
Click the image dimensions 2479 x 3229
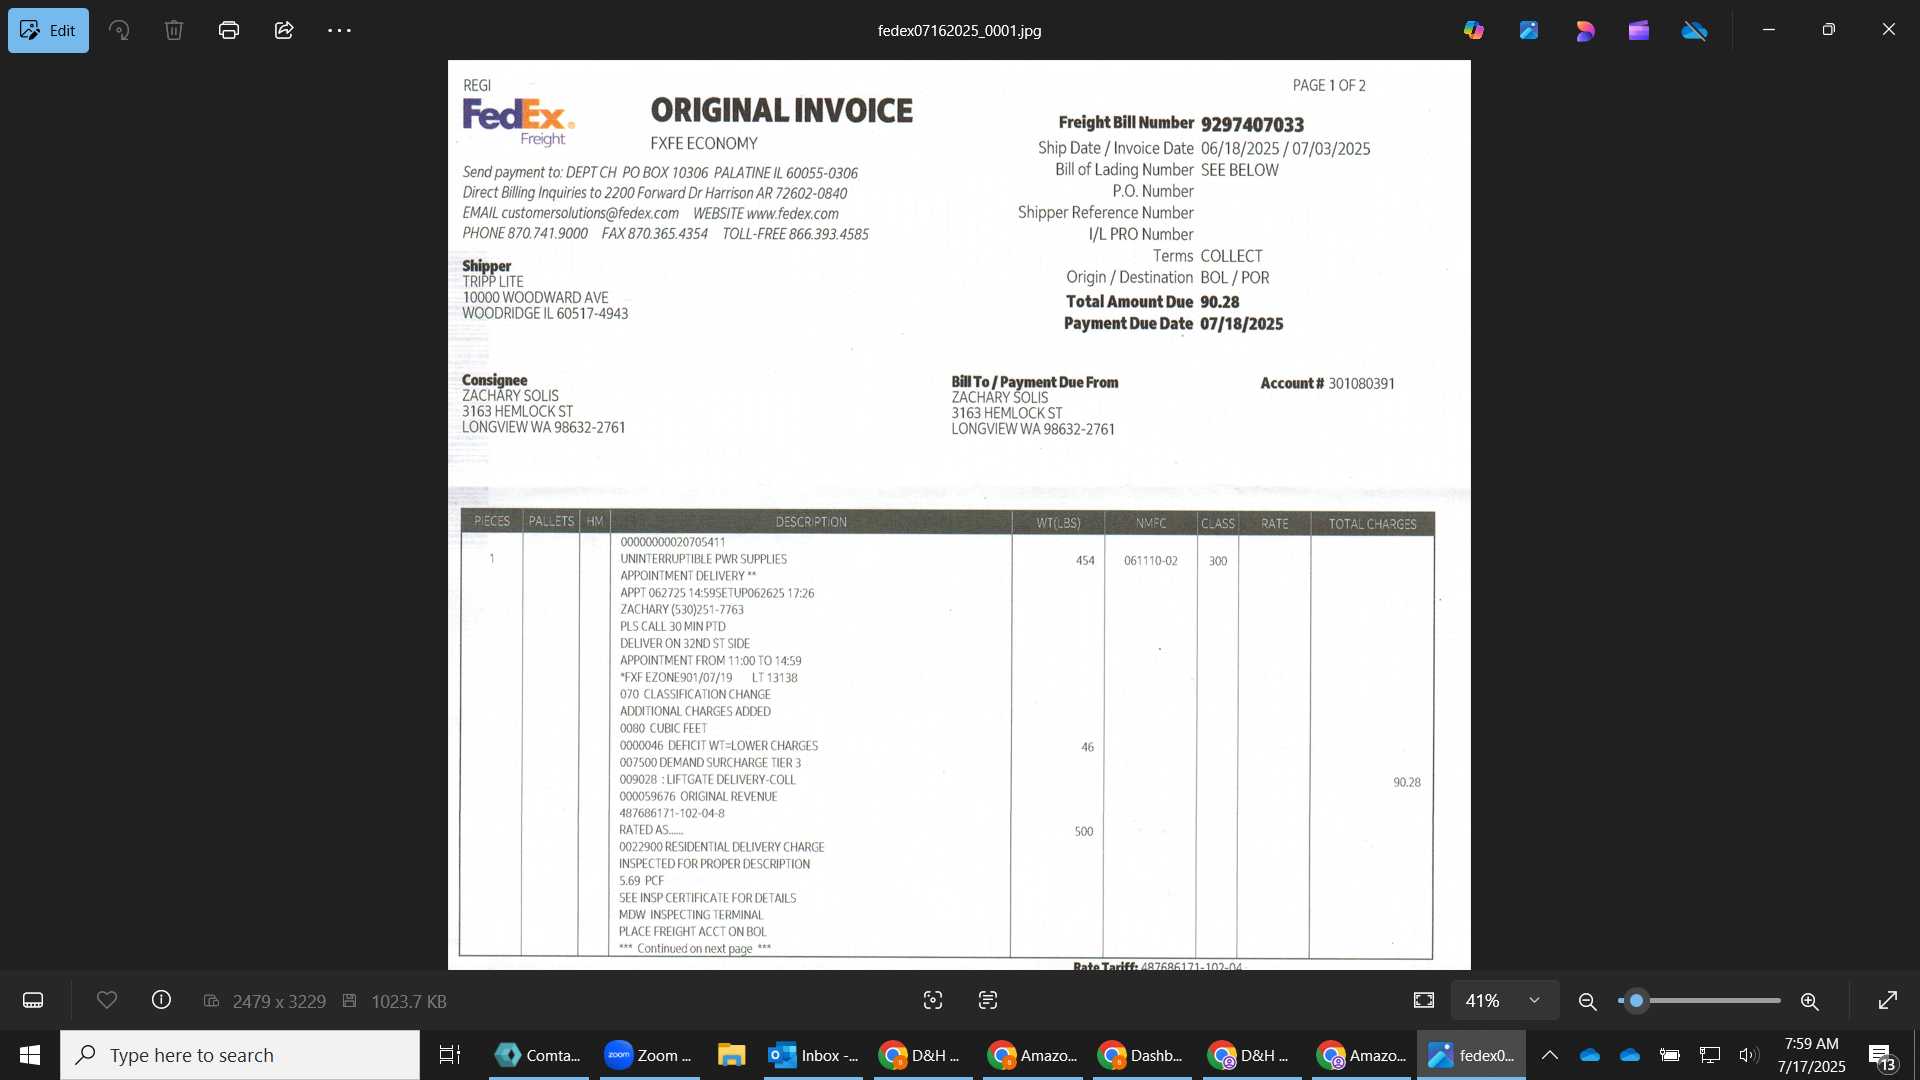coord(279,1001)
